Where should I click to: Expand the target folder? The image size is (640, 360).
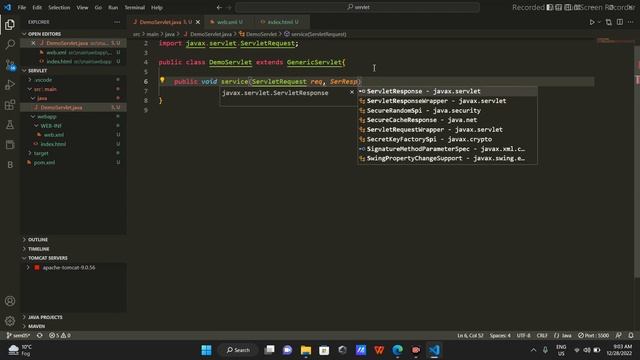coord(41,153)
